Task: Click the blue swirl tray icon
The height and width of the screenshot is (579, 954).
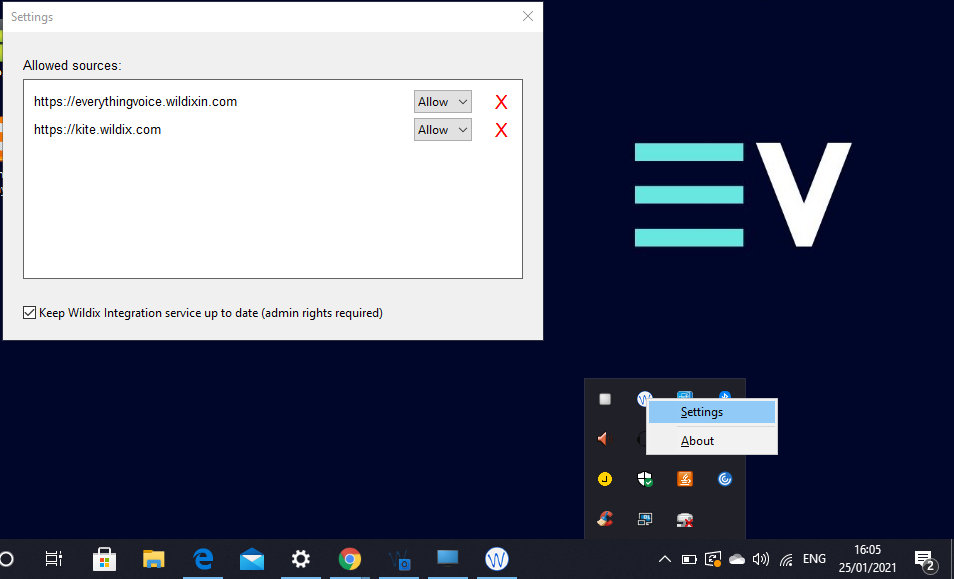Action: pos(725,479)
